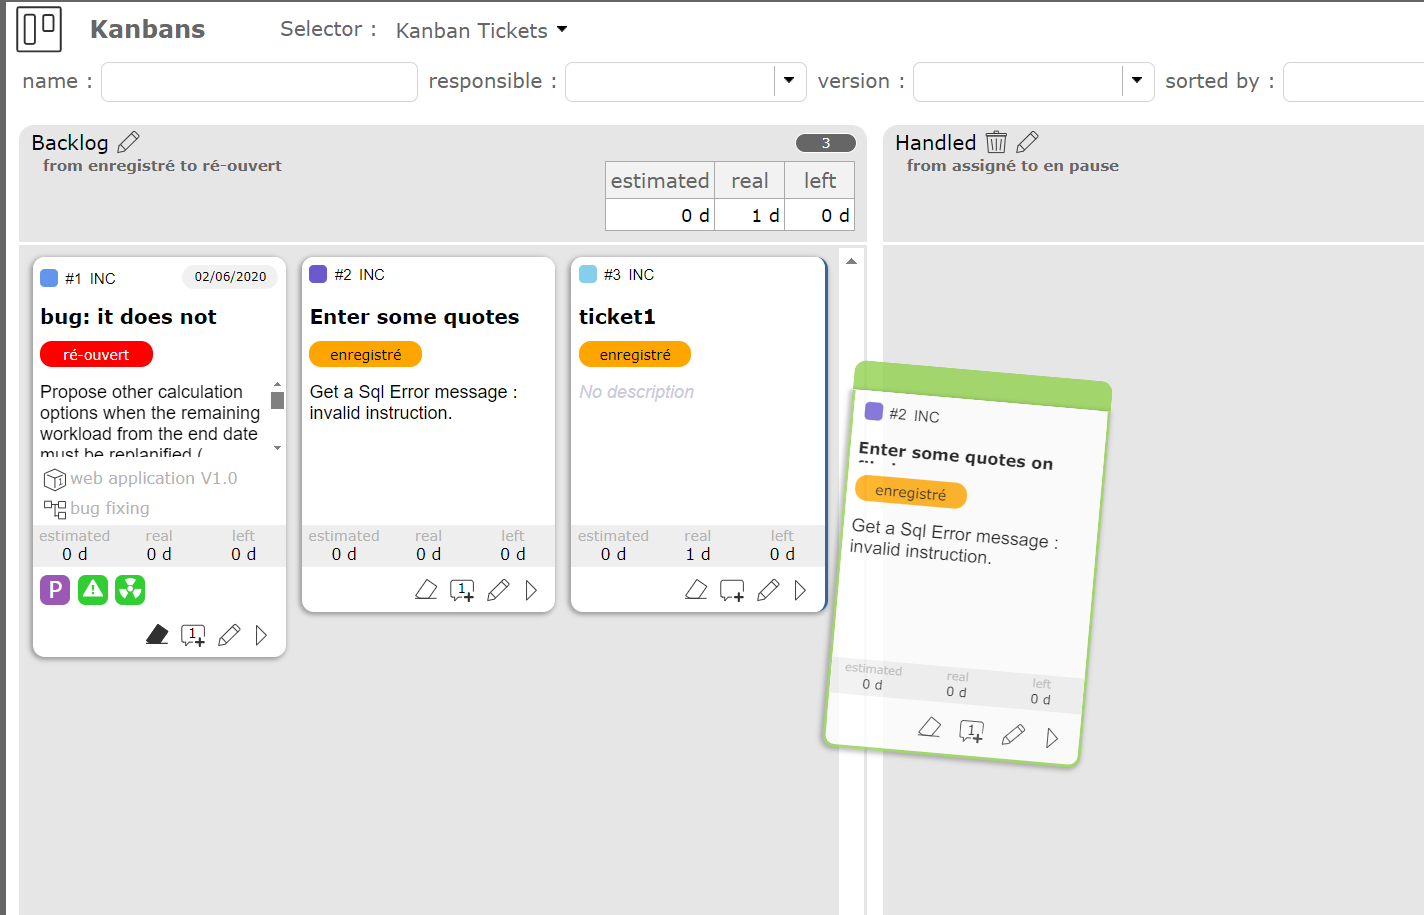Edit ticket #3 using pencil icon
Viewport: 1424px width, 915px height.
point(768,591)
